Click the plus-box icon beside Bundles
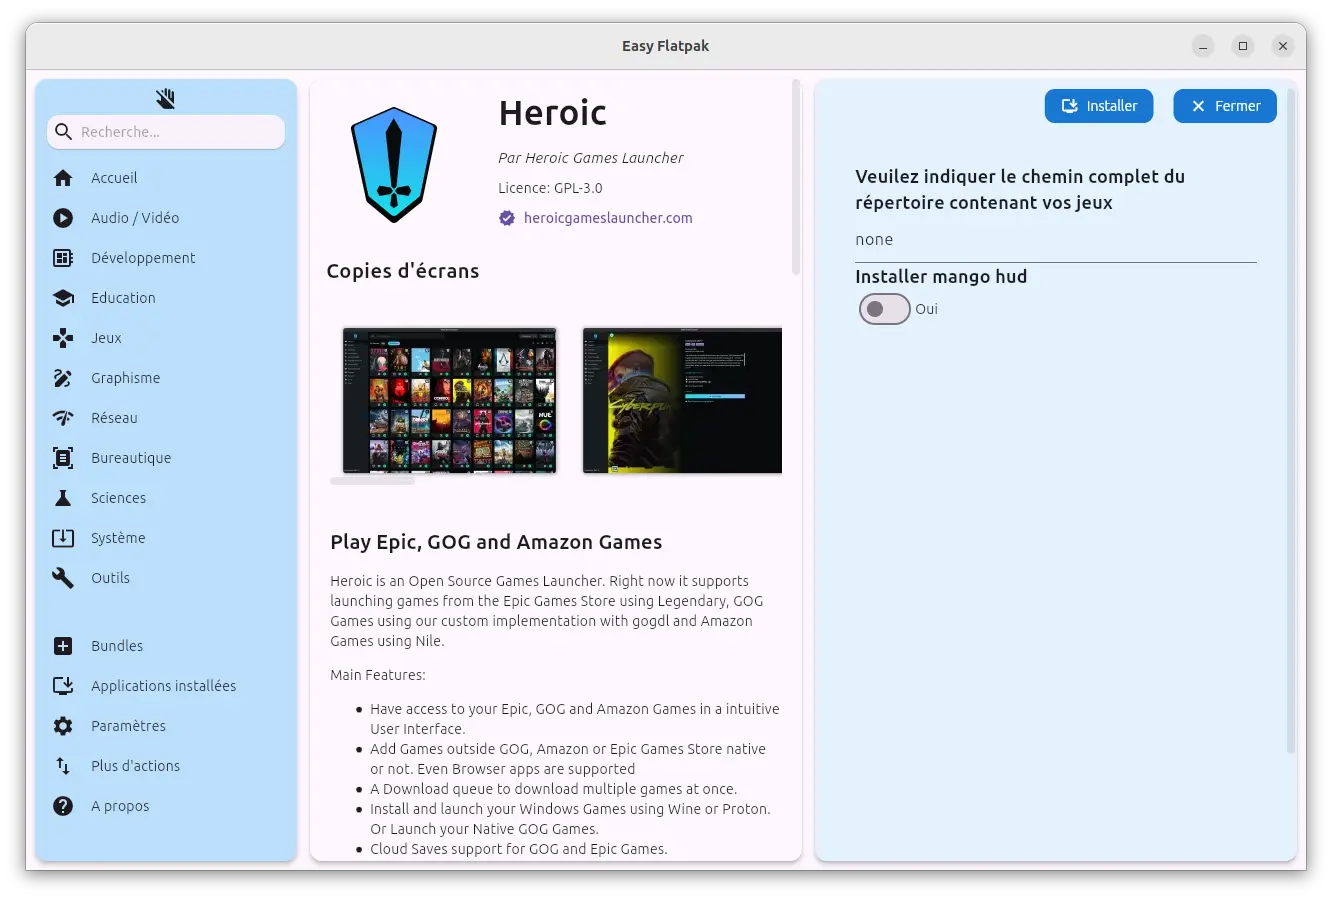 63,646
